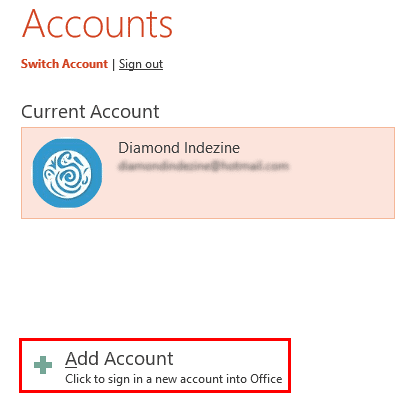415x400 pixels.
Task: Select the Diamond Indezine account name
Action: point(179,148)
